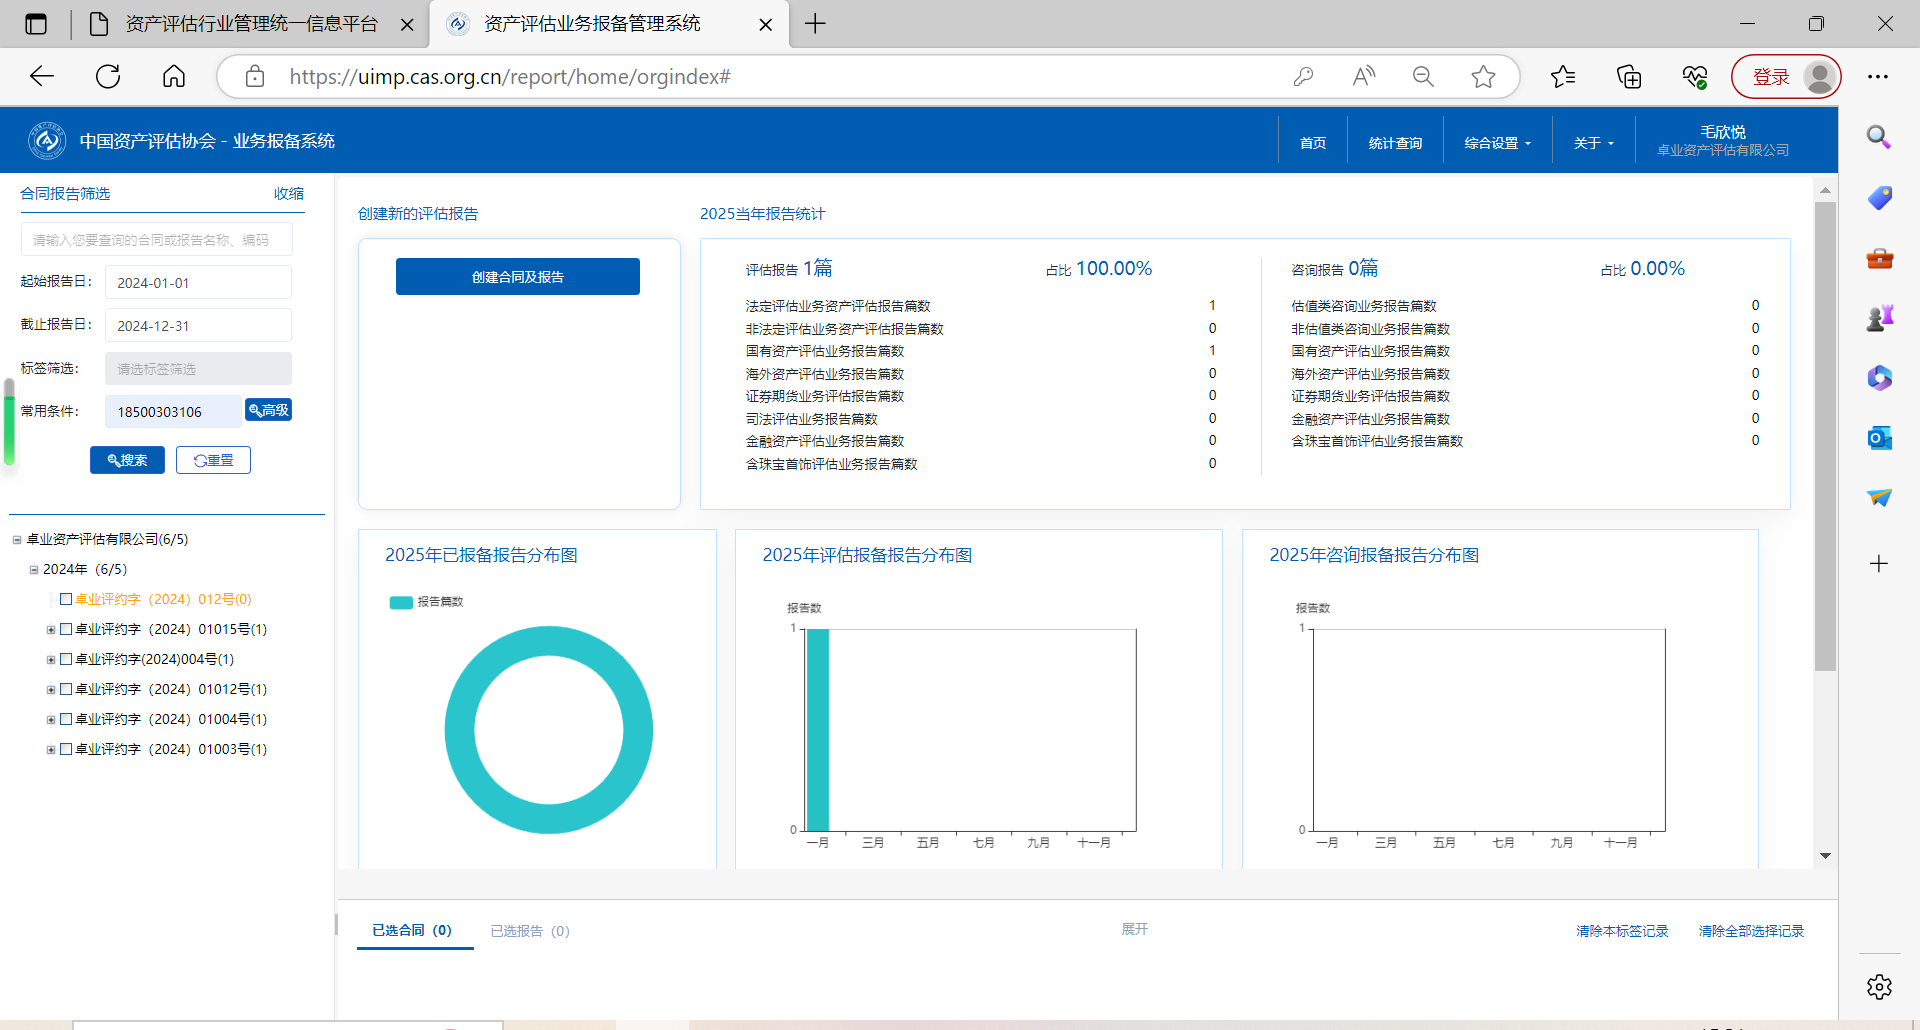Select checkbox for 卓业评约字（2024）01003号
Viewport: 1920px width, 1030px height.
click(66, 749)
